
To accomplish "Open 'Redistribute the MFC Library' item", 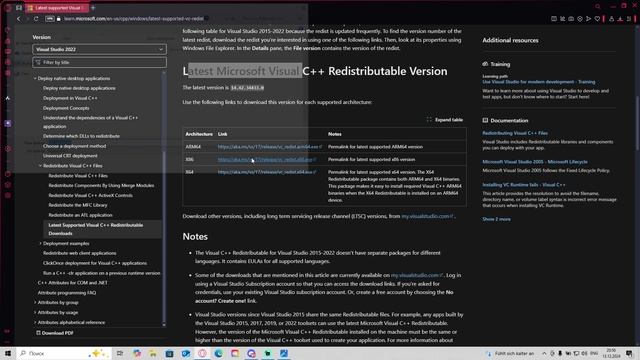I will [78, 205].
